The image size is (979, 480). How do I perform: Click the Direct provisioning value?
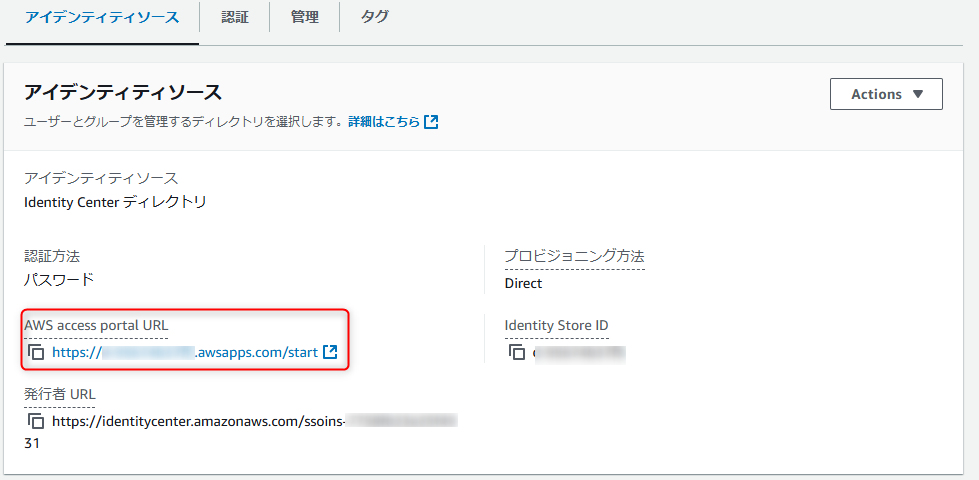pos(523,283)
